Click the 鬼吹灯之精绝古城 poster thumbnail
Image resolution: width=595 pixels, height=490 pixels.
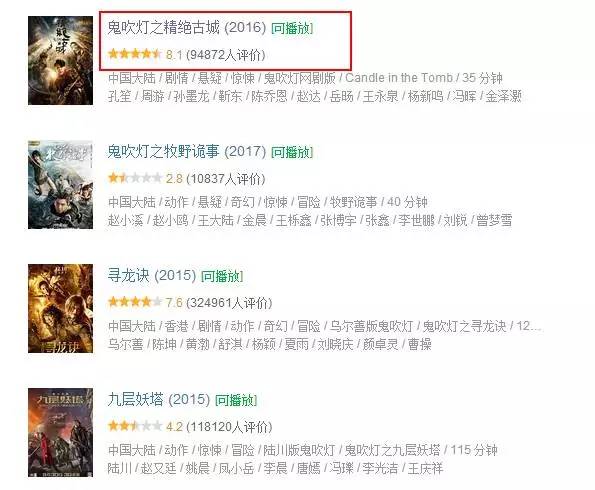(60, 60)
